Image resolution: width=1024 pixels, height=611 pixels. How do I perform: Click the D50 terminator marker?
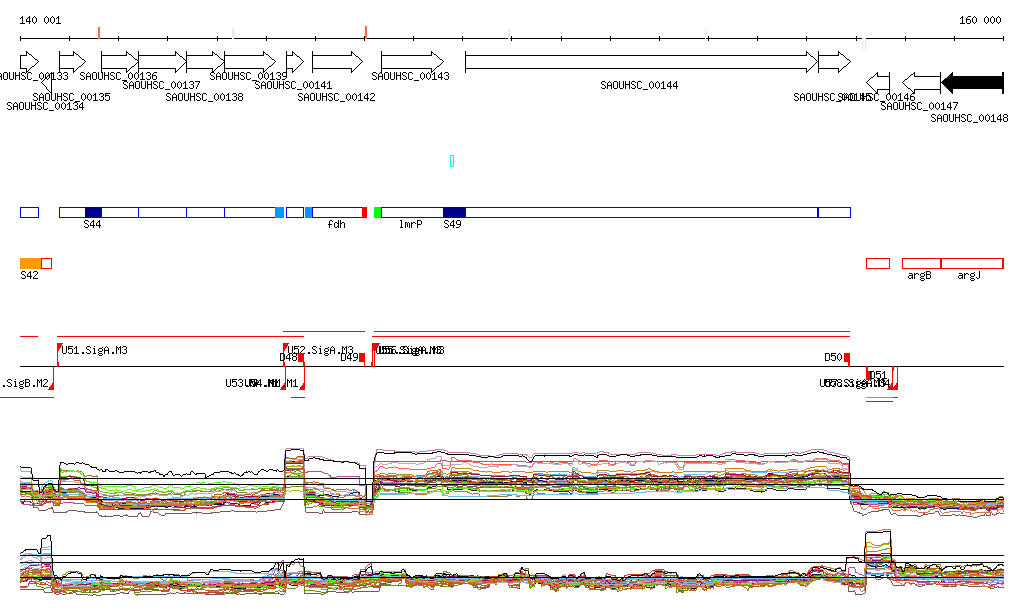(x=833, y=357)
